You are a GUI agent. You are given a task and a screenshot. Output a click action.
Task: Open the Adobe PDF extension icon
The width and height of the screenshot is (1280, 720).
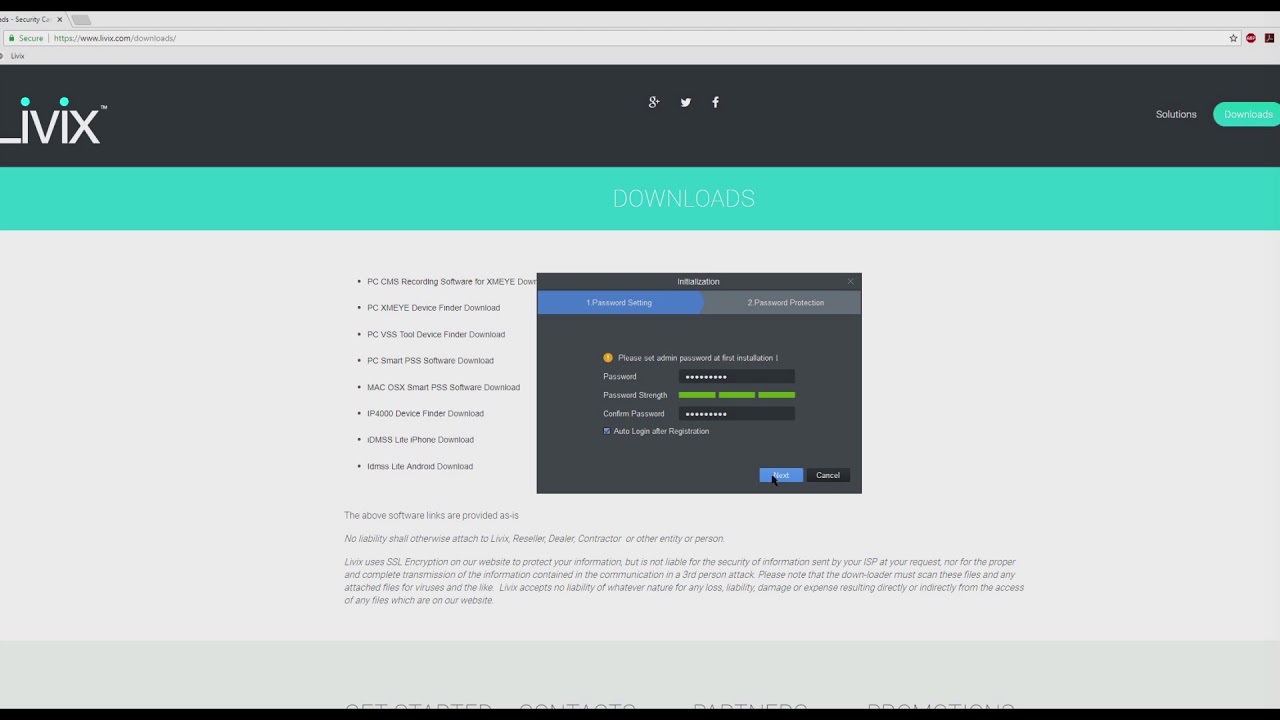point(1270,38)
